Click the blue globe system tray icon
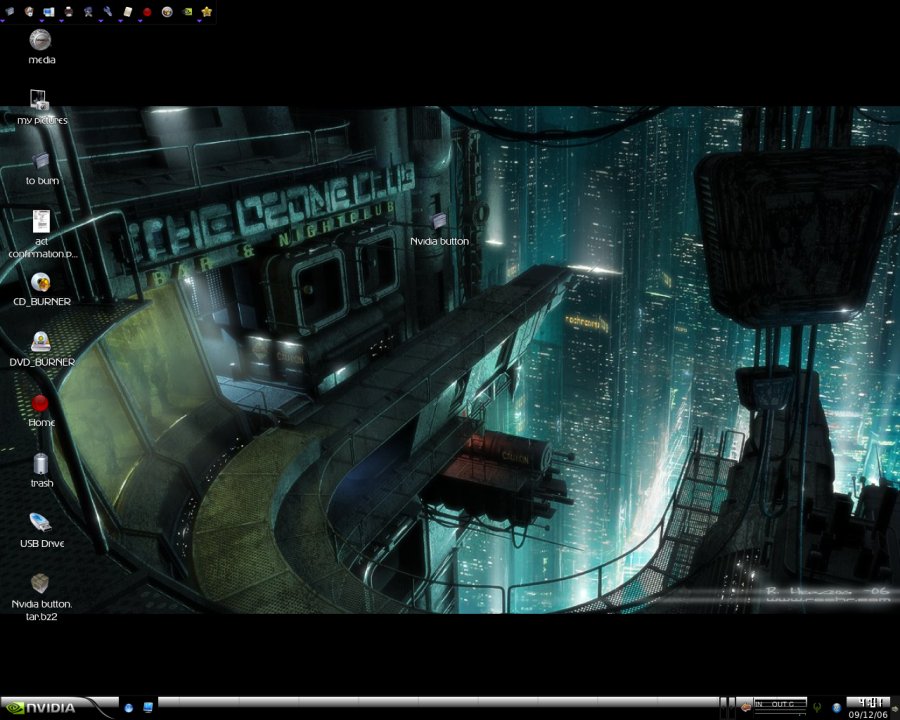 pos(837,708)
